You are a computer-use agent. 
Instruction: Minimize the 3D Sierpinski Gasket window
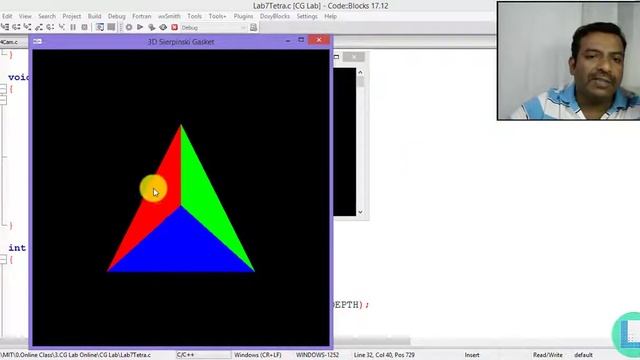point(288,40)
